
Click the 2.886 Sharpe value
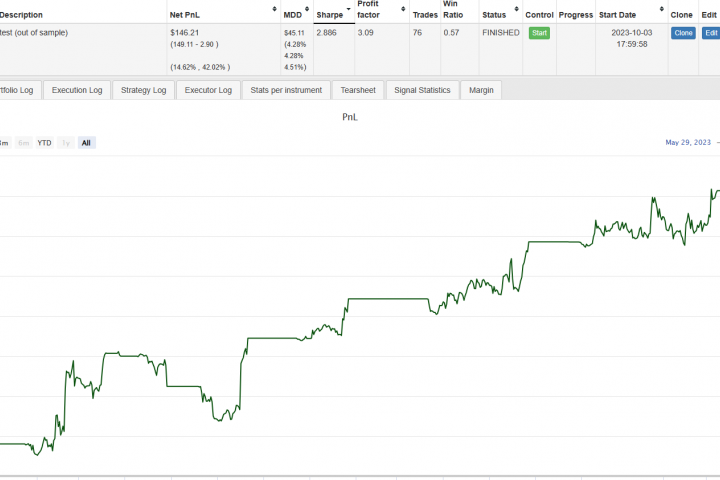(x=326, y=33)
